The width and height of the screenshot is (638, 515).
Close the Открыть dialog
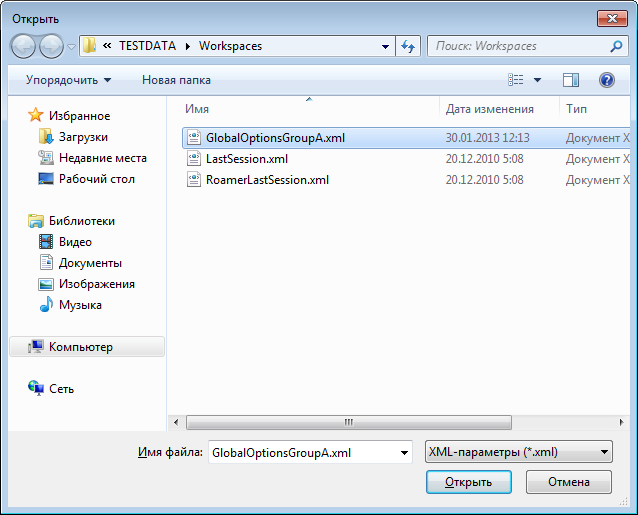[x=612, y=18]
